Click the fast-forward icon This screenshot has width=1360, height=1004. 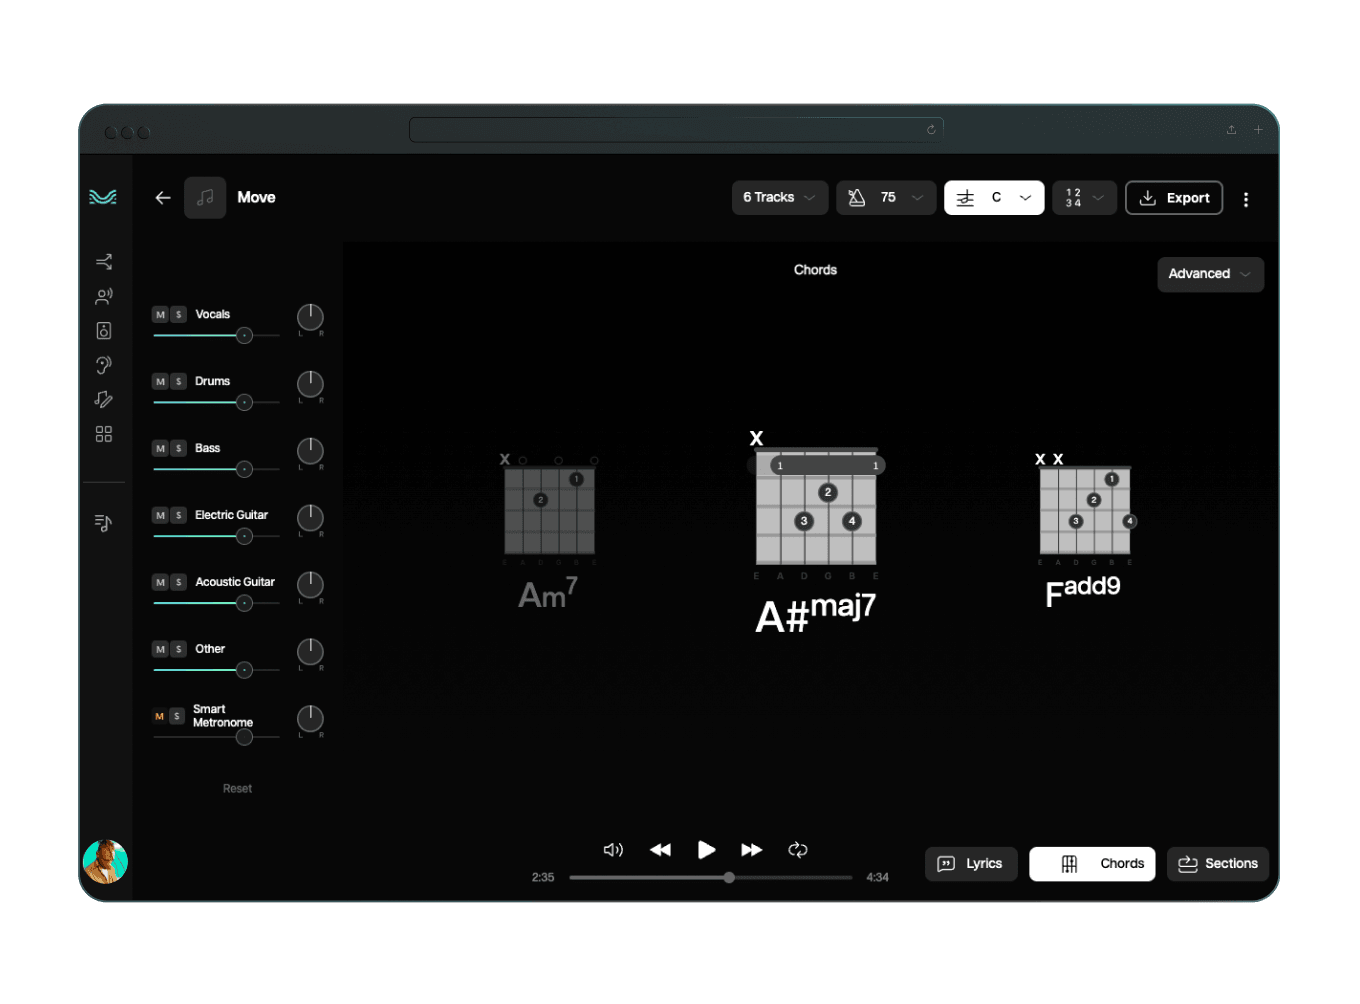pos(752,850)
